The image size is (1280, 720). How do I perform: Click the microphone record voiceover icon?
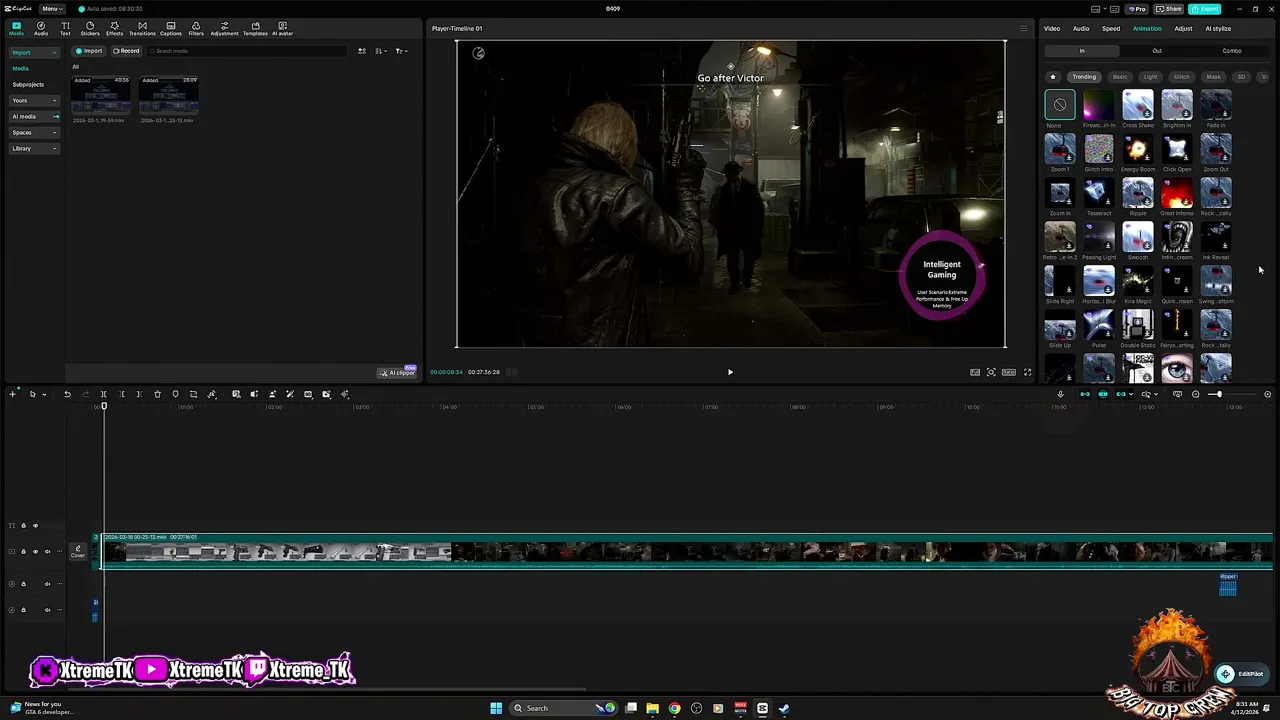[x=1060, y=394]
